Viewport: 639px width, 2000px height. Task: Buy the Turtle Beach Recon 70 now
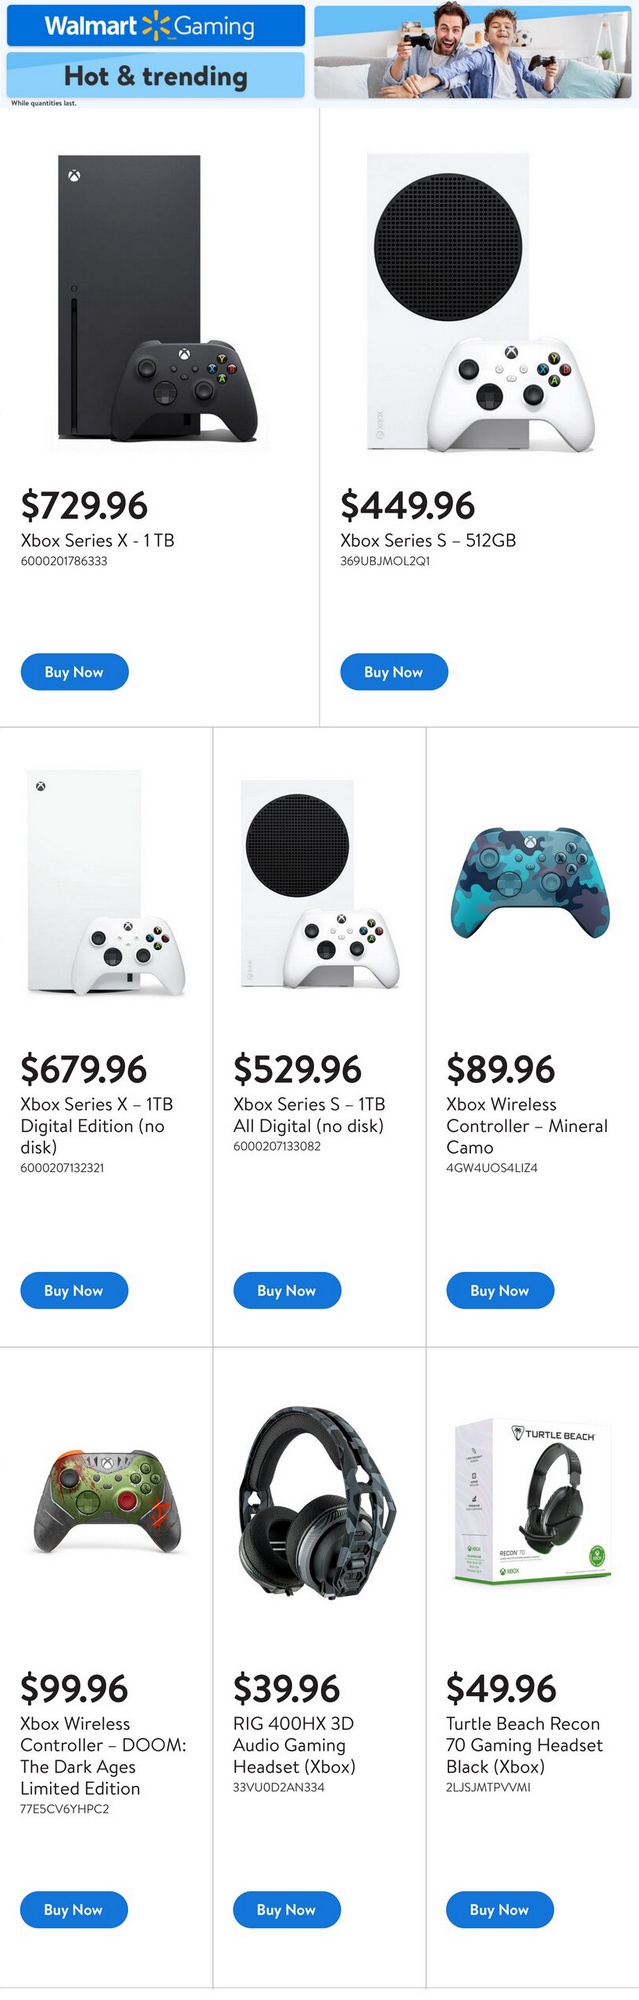(499, 1909)
